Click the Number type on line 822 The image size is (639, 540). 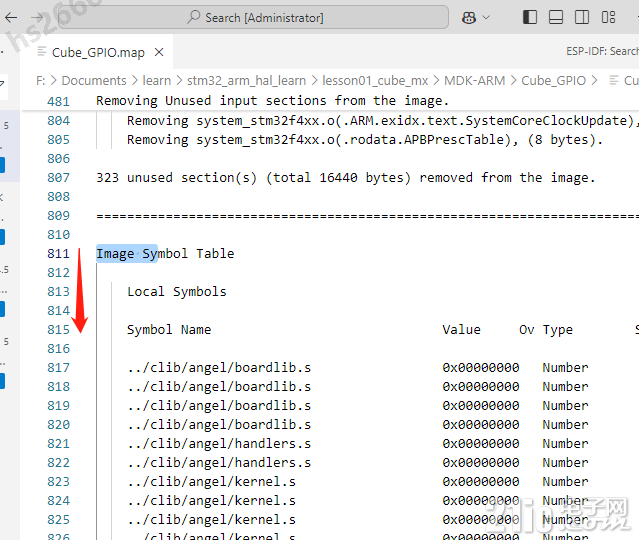(565, 463)
